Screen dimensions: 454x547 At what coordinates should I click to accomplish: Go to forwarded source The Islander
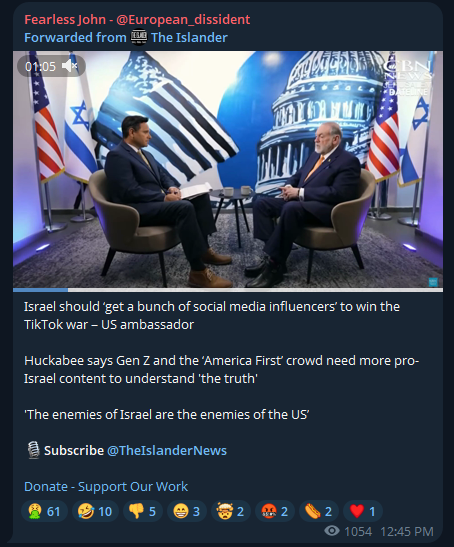pyautogui.click(x=189, y=37)
